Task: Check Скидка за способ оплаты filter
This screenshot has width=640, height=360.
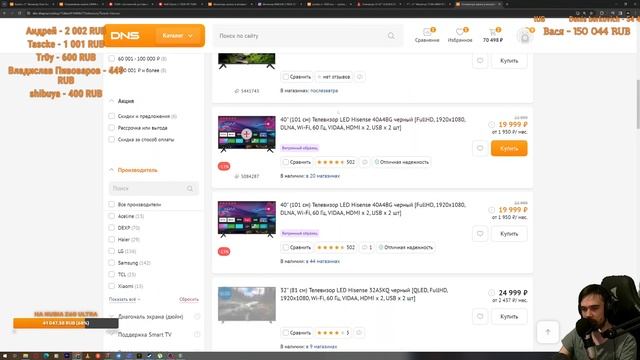Action: [x=111, y=140]
